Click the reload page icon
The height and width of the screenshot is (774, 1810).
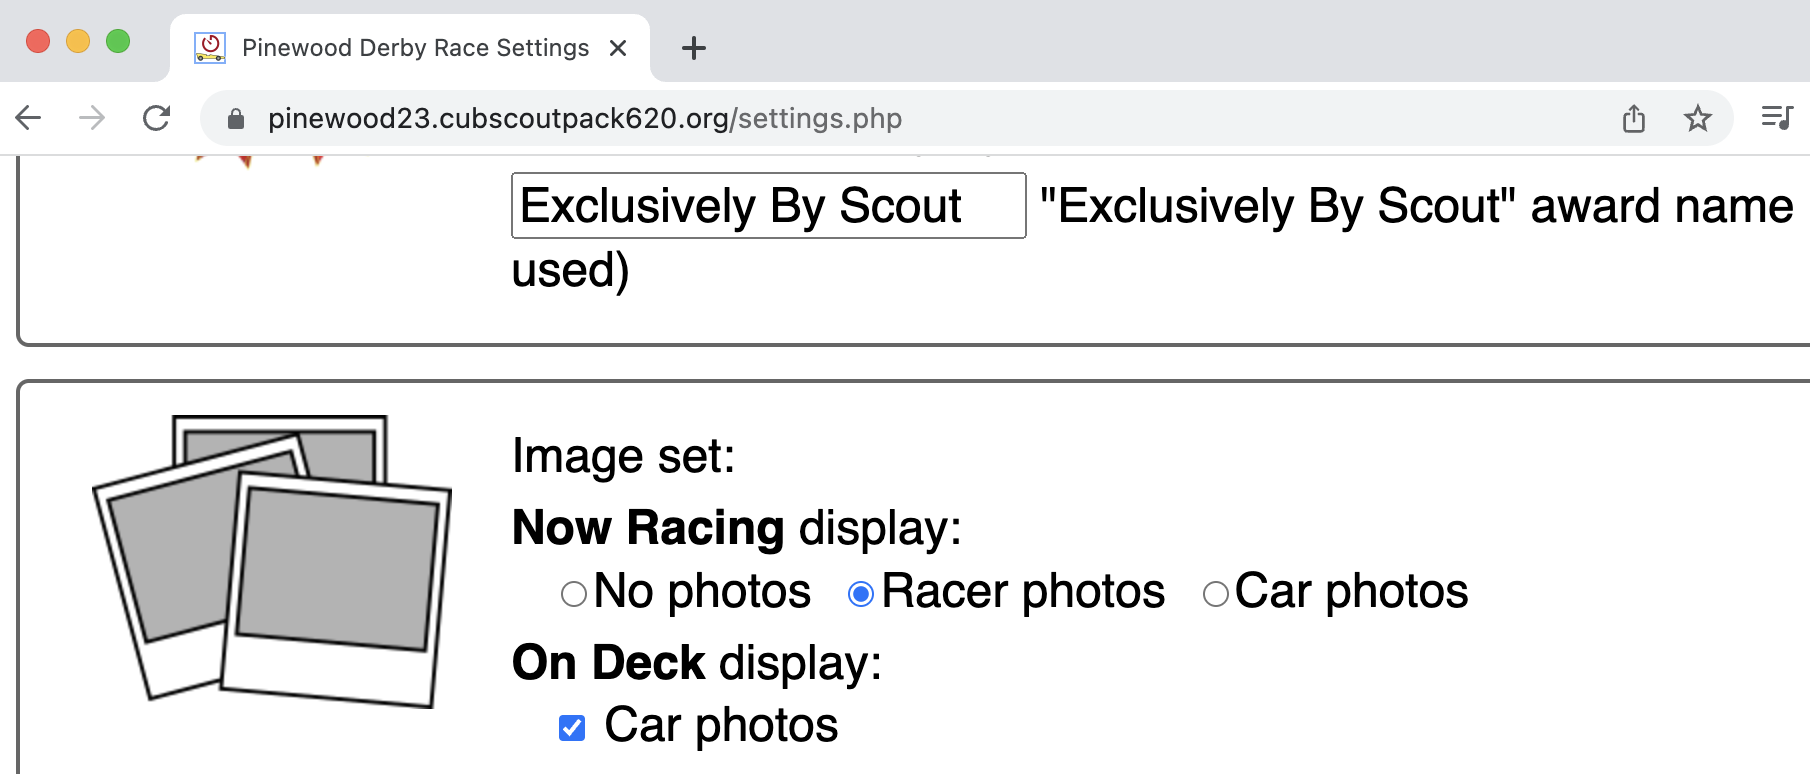point(157,118)
